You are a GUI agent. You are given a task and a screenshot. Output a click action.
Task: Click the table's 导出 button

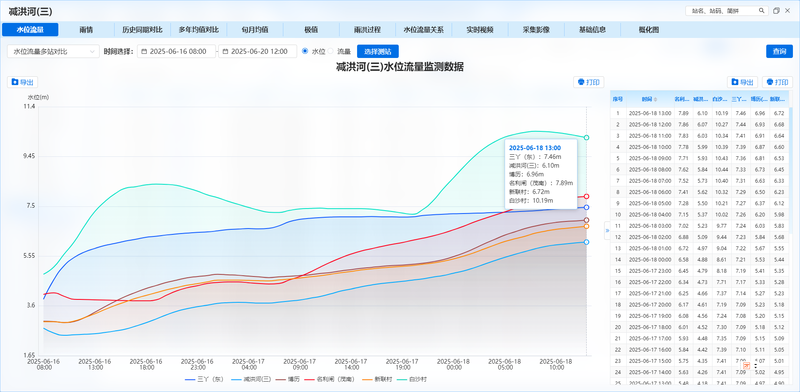tap(742, 82)
